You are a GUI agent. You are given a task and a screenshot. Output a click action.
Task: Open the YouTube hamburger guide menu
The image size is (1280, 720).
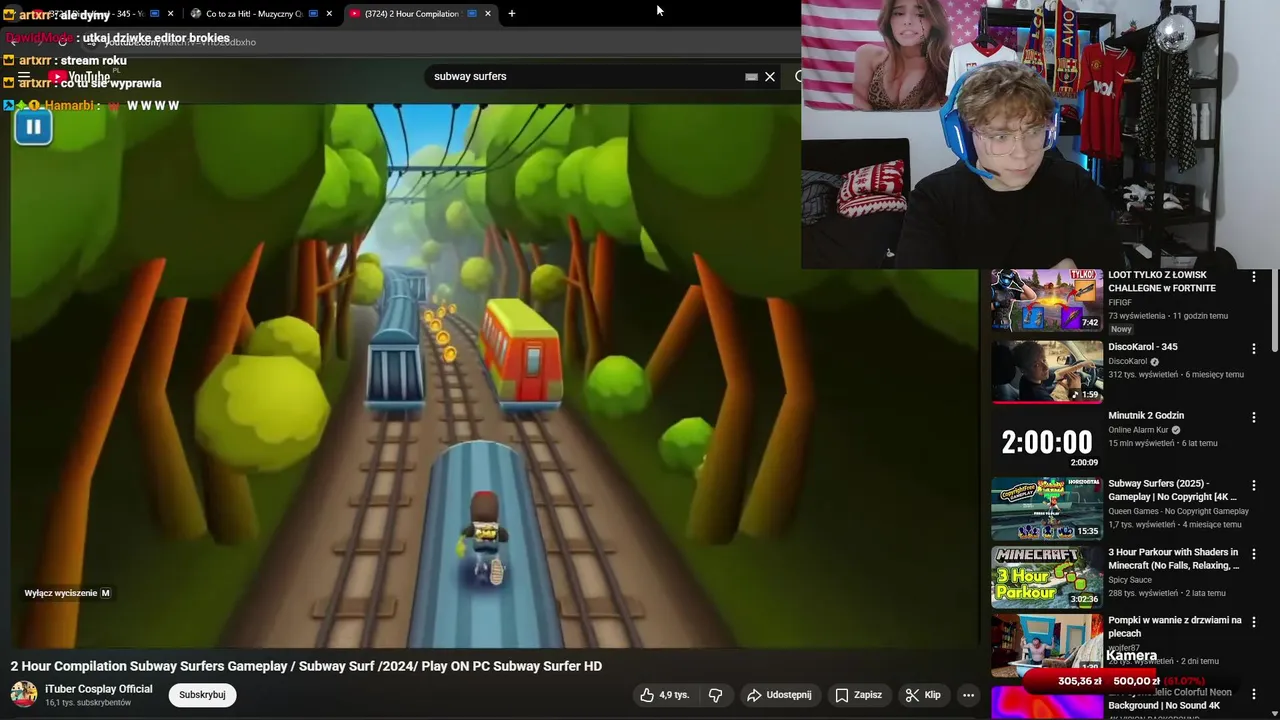(24, 76)
